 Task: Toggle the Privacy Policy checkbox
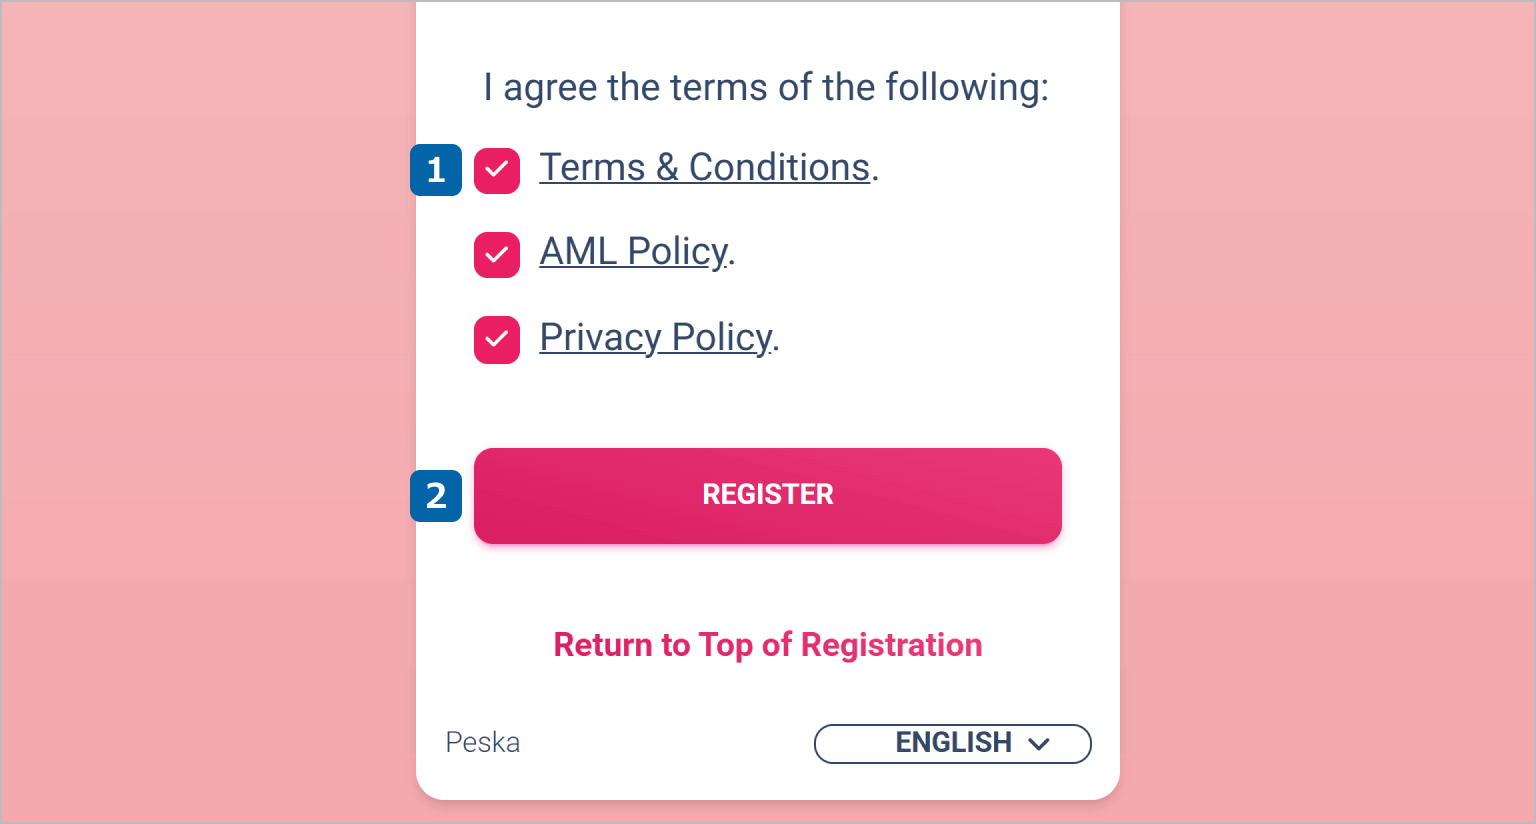tap(497, 340)
